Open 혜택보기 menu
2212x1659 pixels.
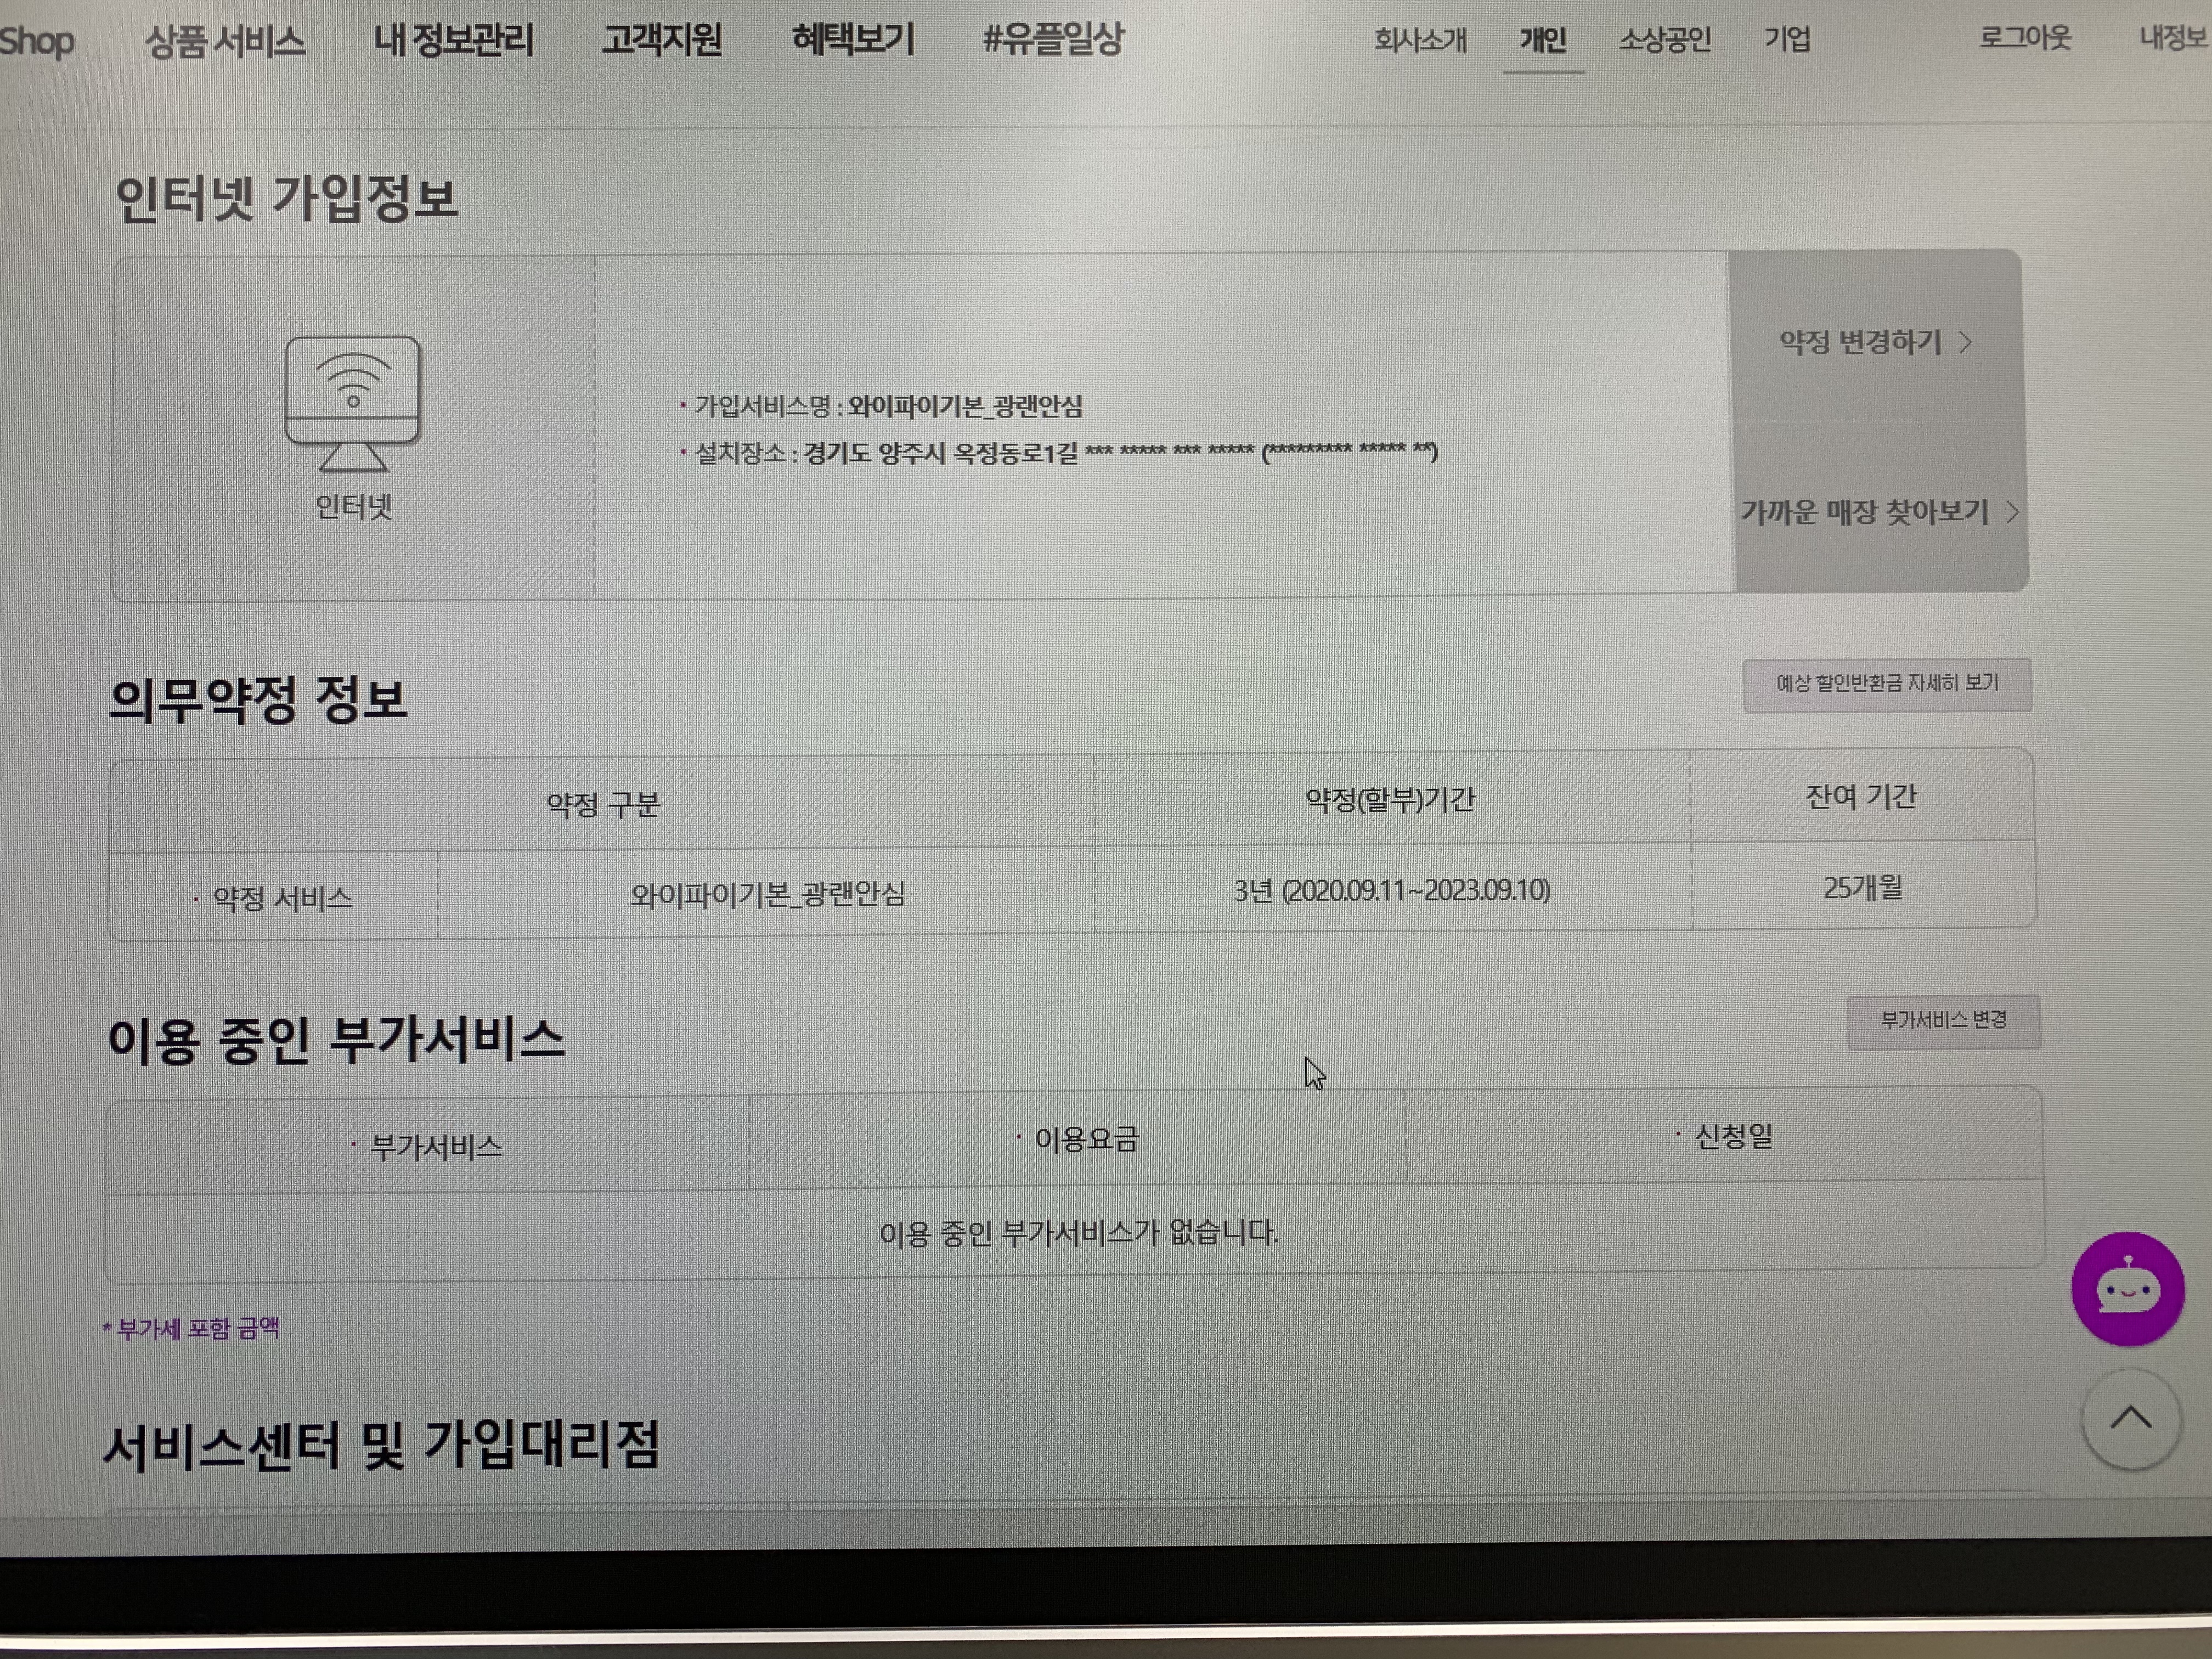tap(853, 40)
